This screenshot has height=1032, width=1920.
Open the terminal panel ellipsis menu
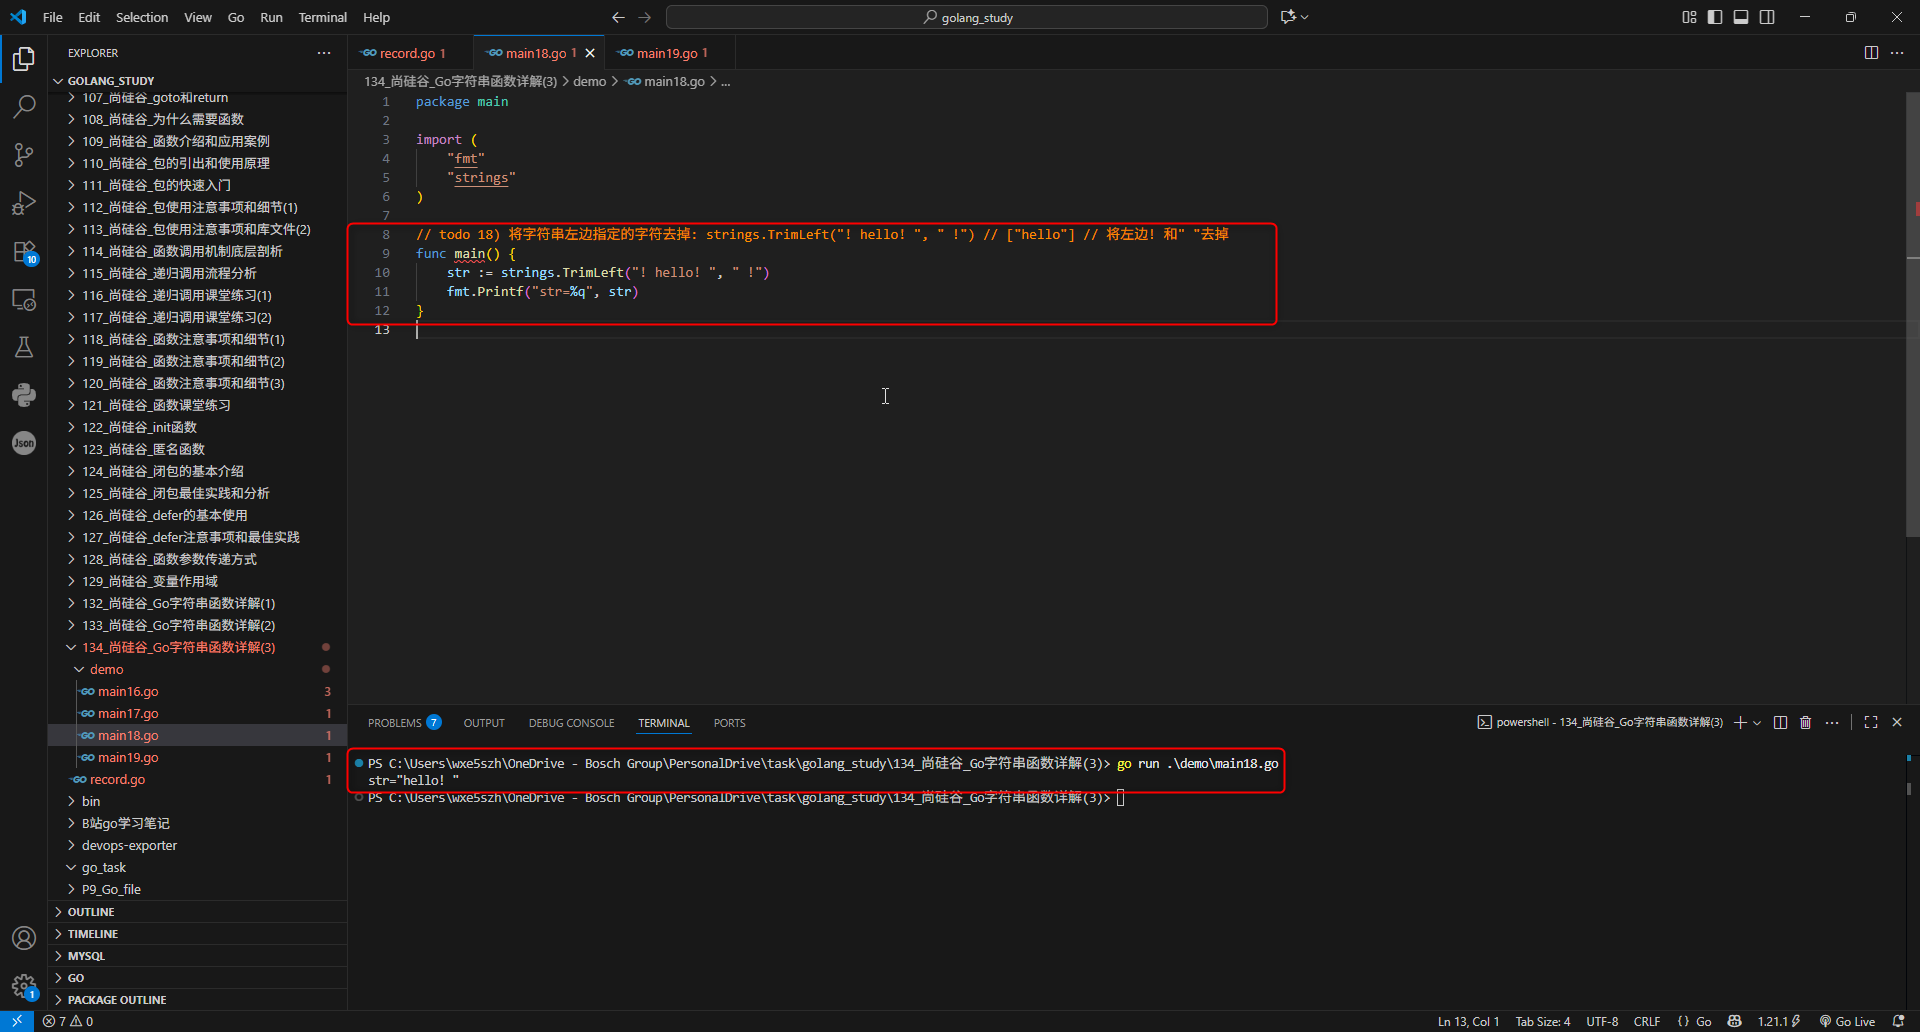click(x=1832, y=723)
